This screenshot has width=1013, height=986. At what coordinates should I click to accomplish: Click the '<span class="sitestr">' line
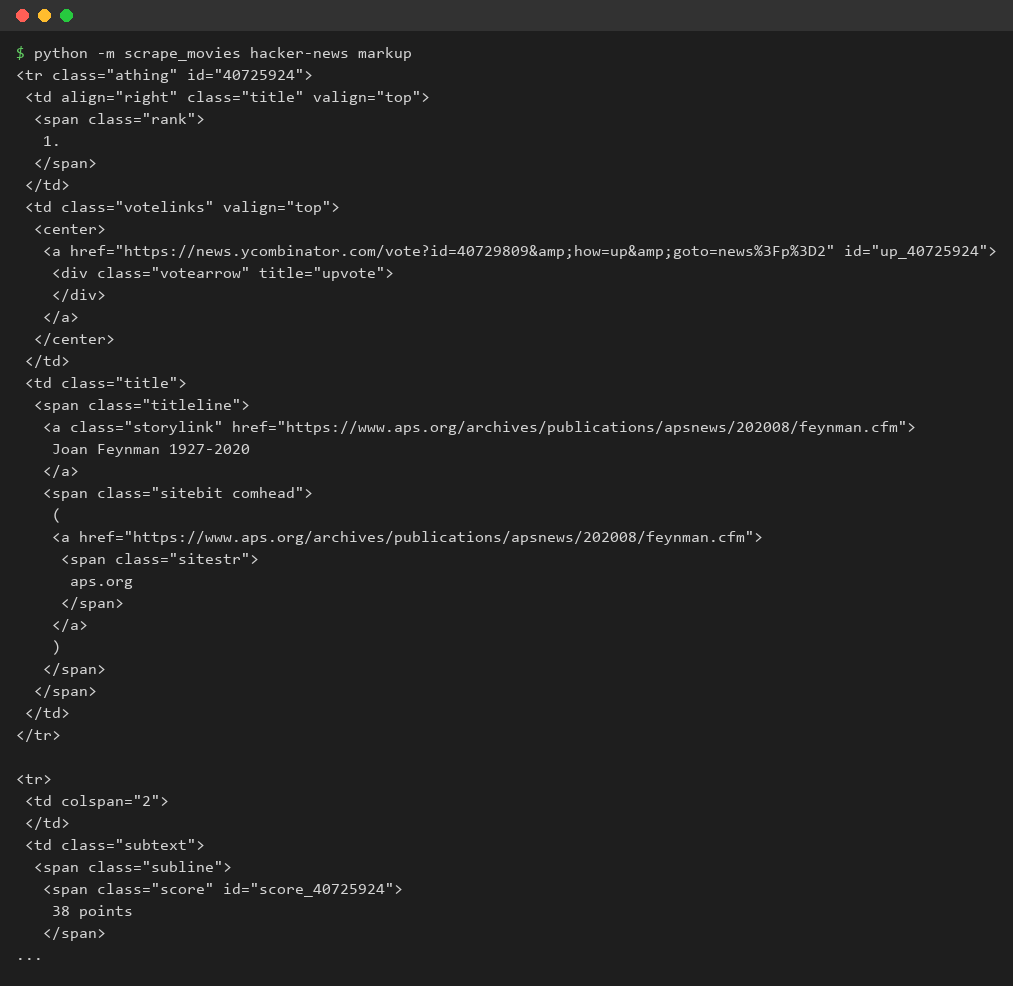pos(160,558)
